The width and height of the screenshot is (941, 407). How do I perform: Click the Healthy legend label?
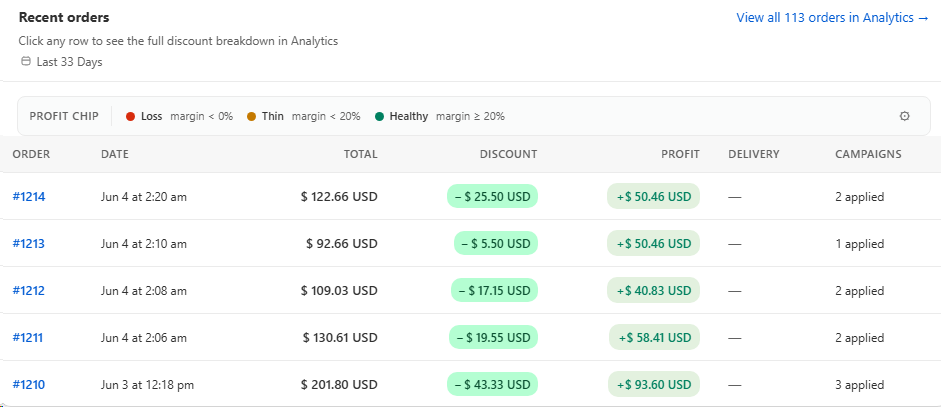coord(409,116)
